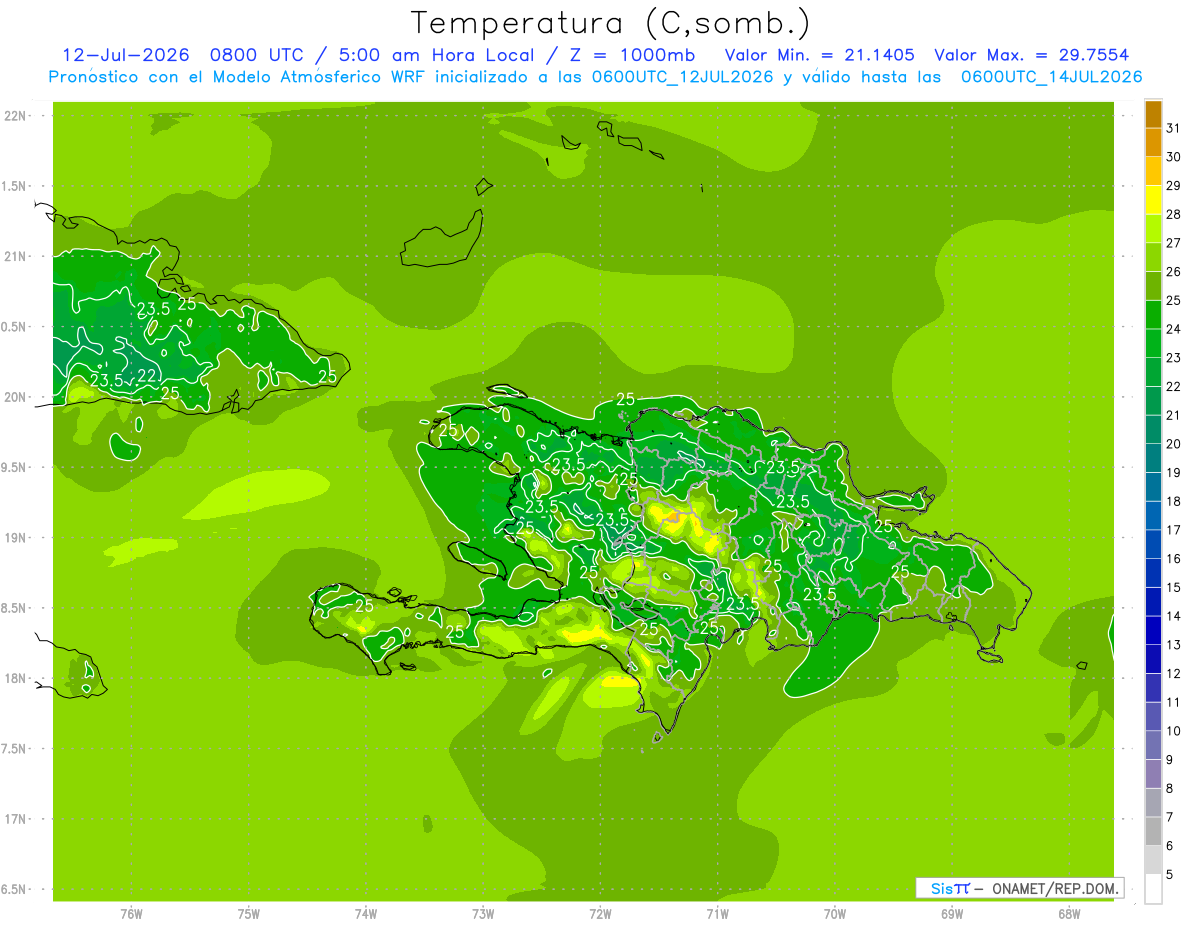Click the blue swatch between 16 and 17
Image resolution: width=1200 pixels, height=927 pixels.
coord(1153,545)
